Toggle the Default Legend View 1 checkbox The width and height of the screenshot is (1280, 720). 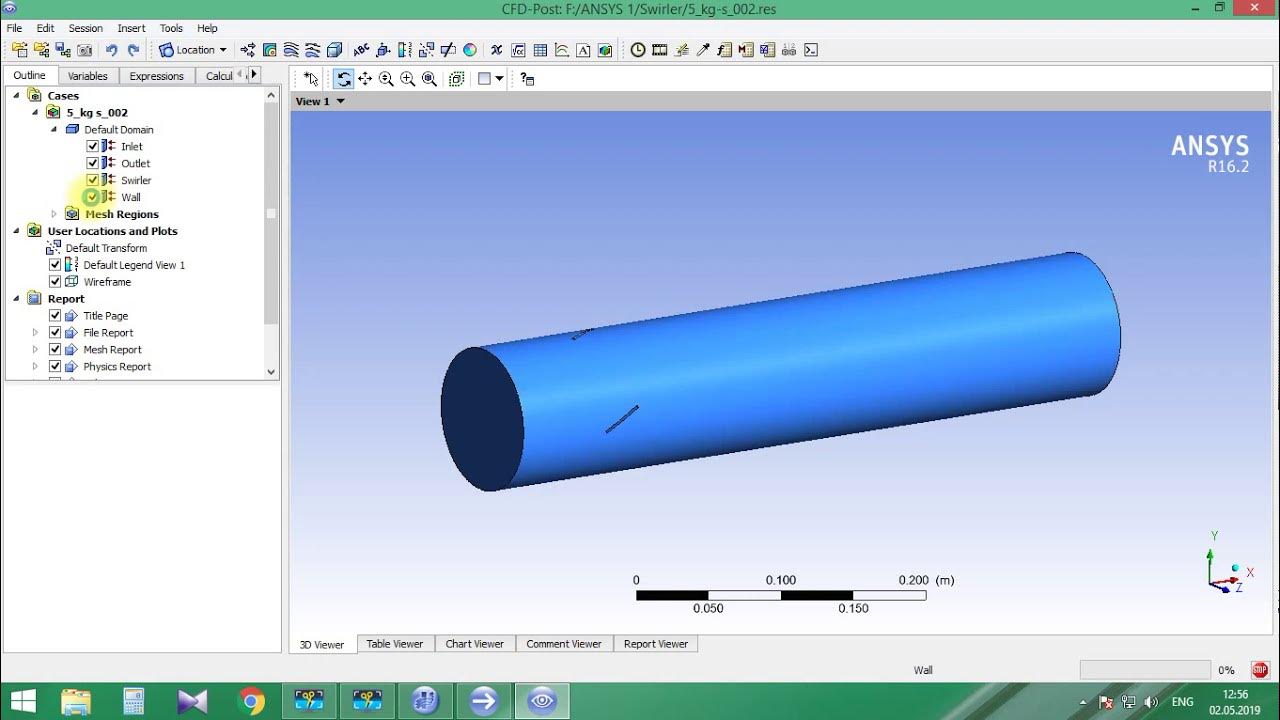55,265
